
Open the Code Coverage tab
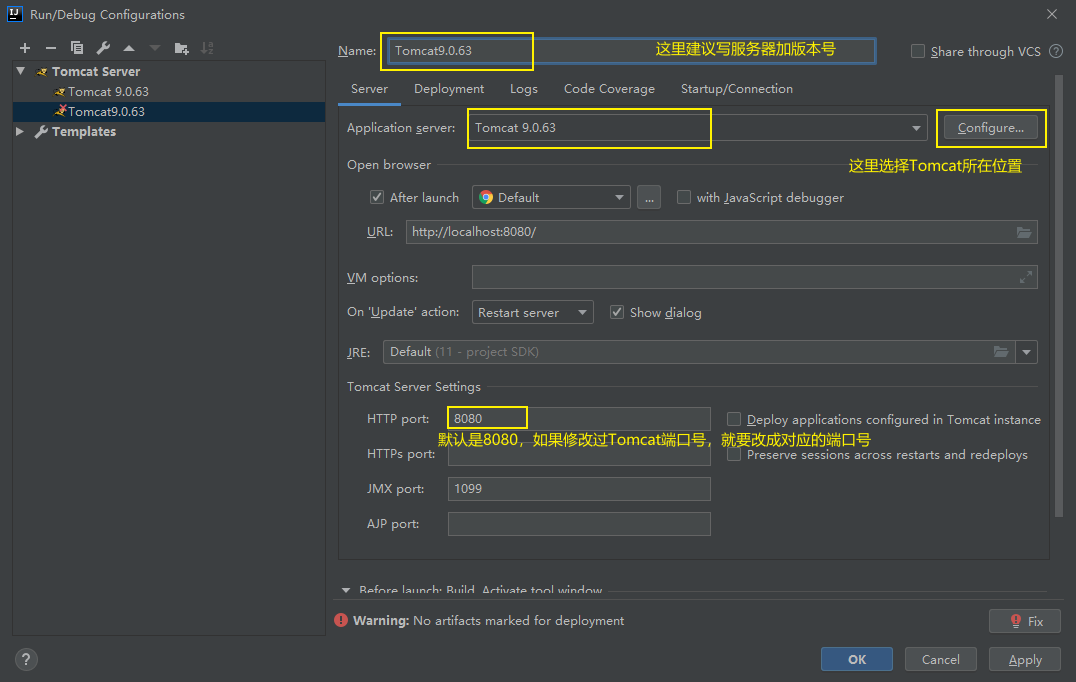pyautogui.click(x=608, y=88)
